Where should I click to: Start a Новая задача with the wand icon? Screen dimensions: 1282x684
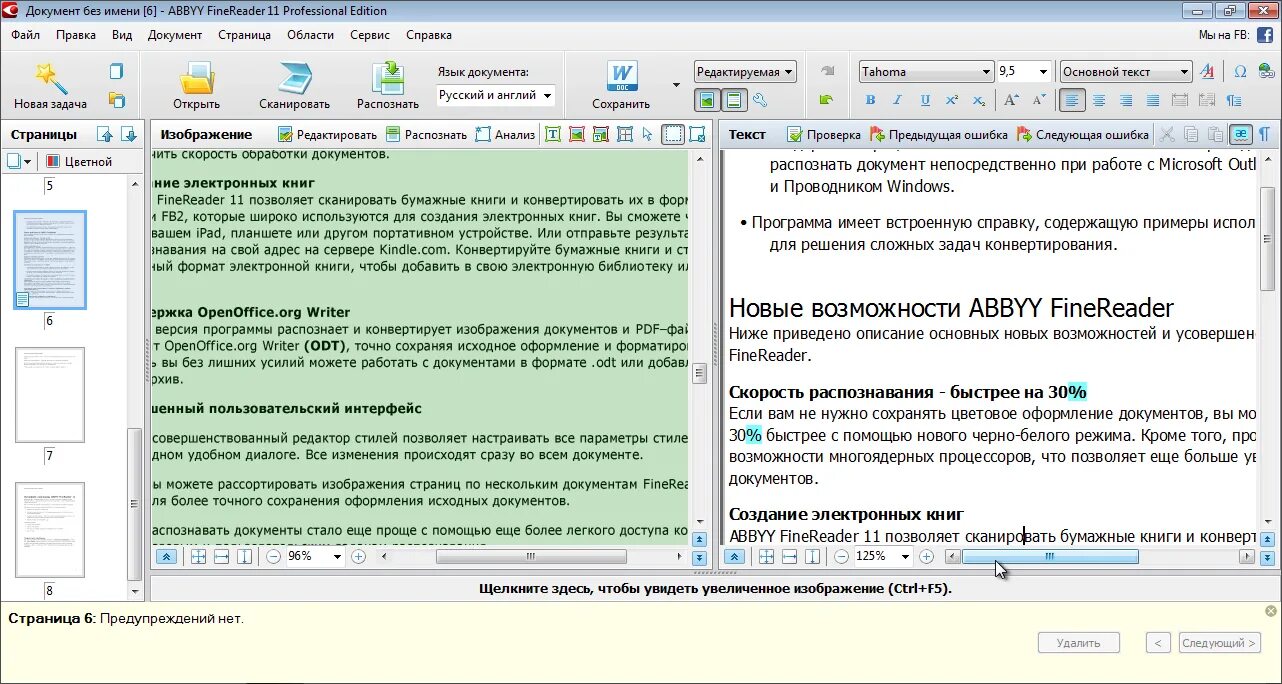pos(50,77)
